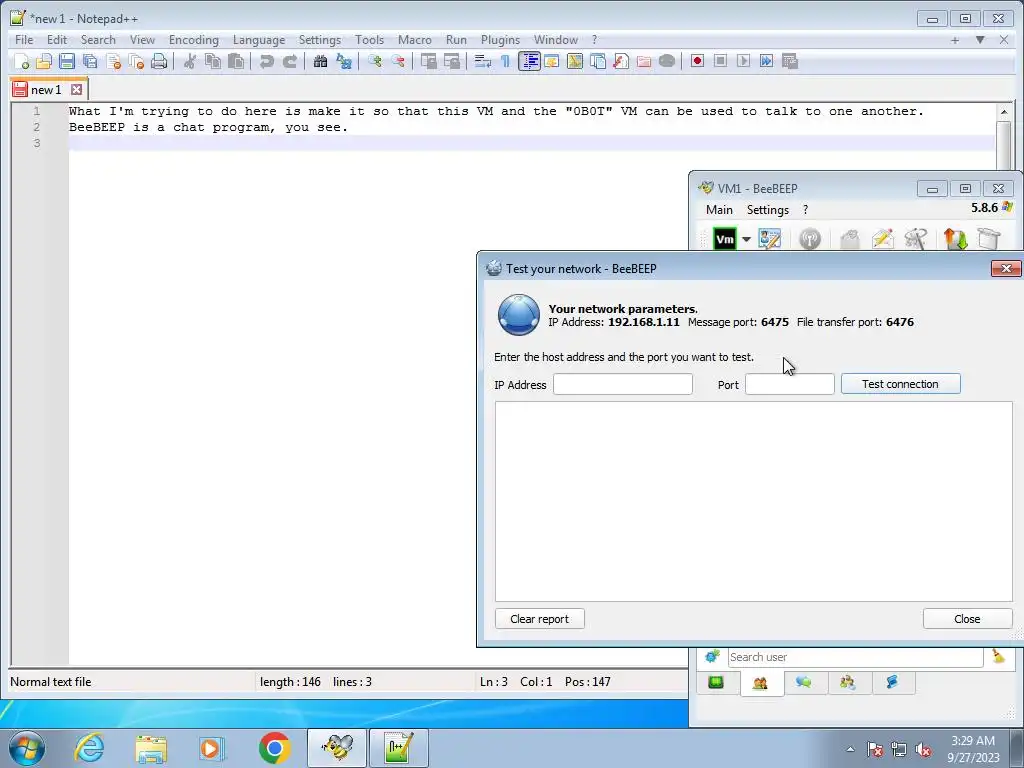The image size is (1024, 768).
Task: Click the Notepad++ vertical scrollbar up arrow
Action: [1004, 112]
